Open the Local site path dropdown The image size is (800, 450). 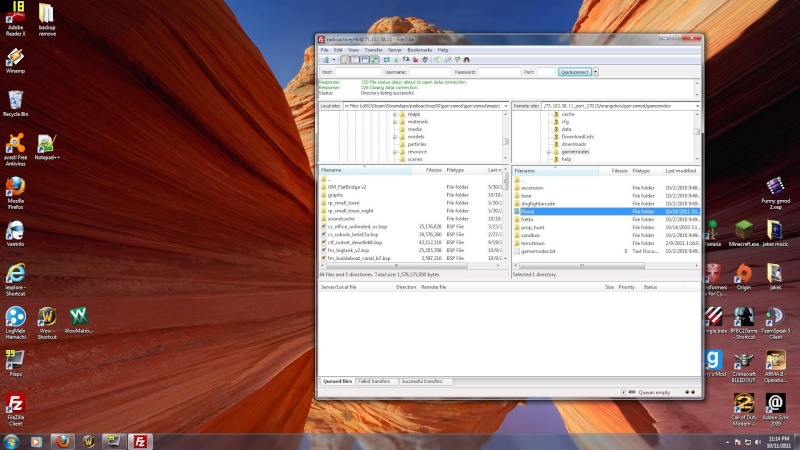coord(506,106)
